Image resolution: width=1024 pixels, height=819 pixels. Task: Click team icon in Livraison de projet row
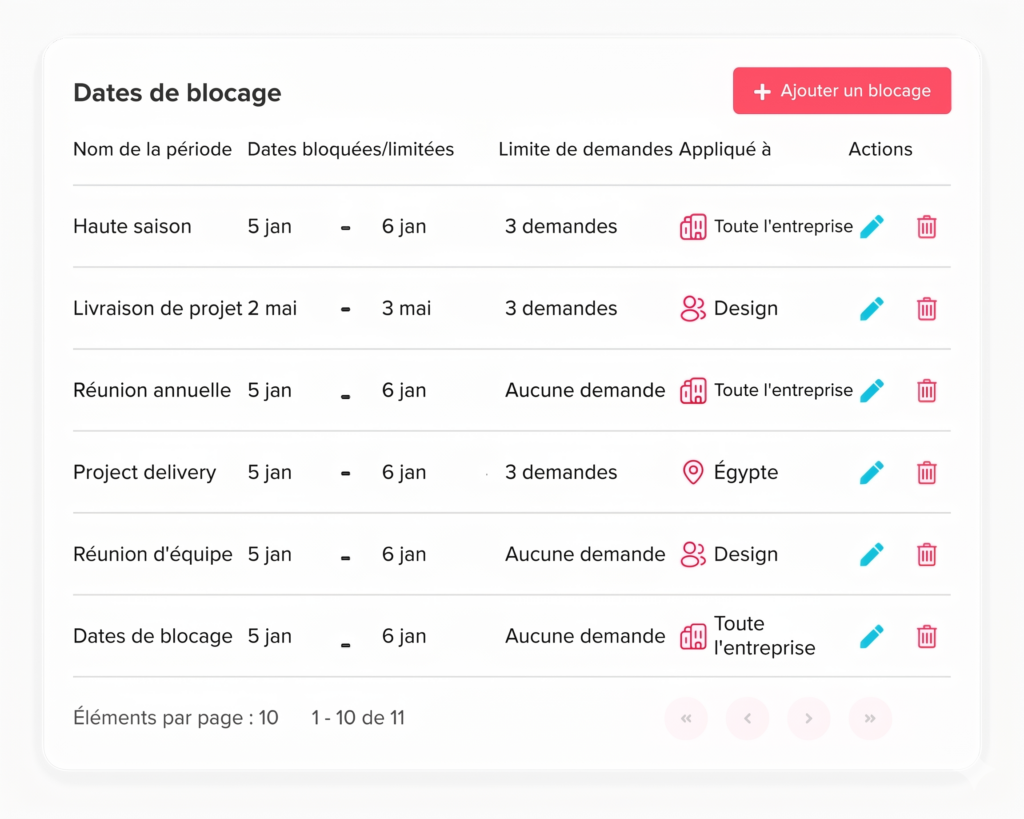[x=693, y=308]
